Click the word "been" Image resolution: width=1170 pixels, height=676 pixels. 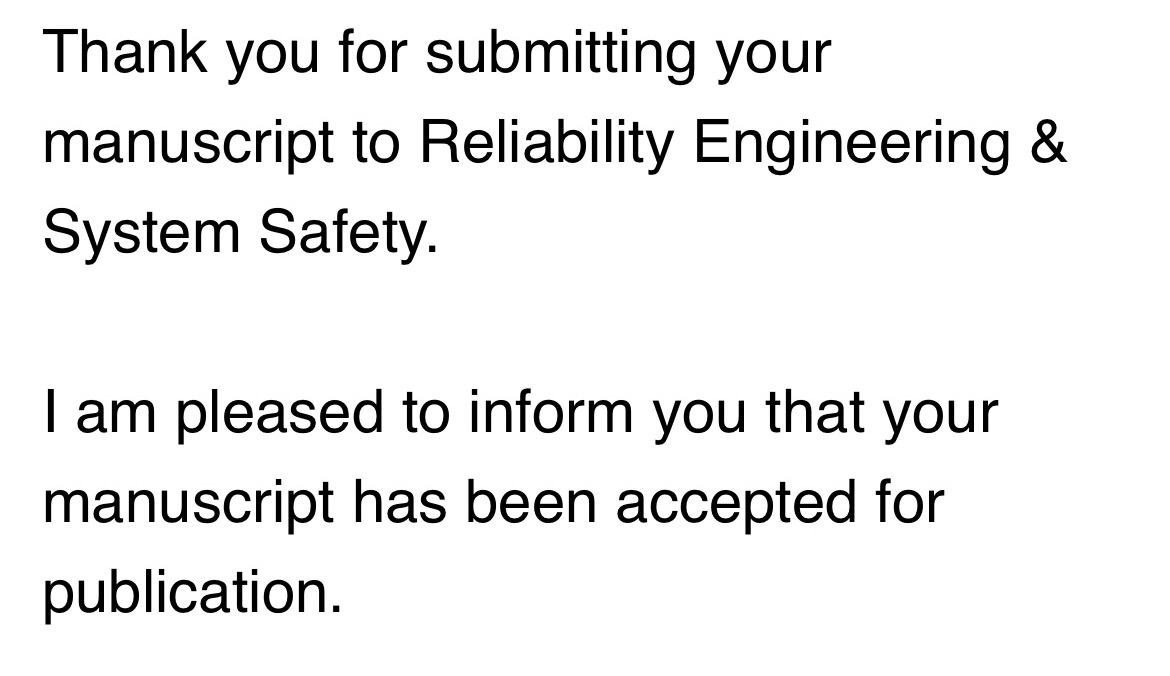pyautogui.click(x=531, y=502)
